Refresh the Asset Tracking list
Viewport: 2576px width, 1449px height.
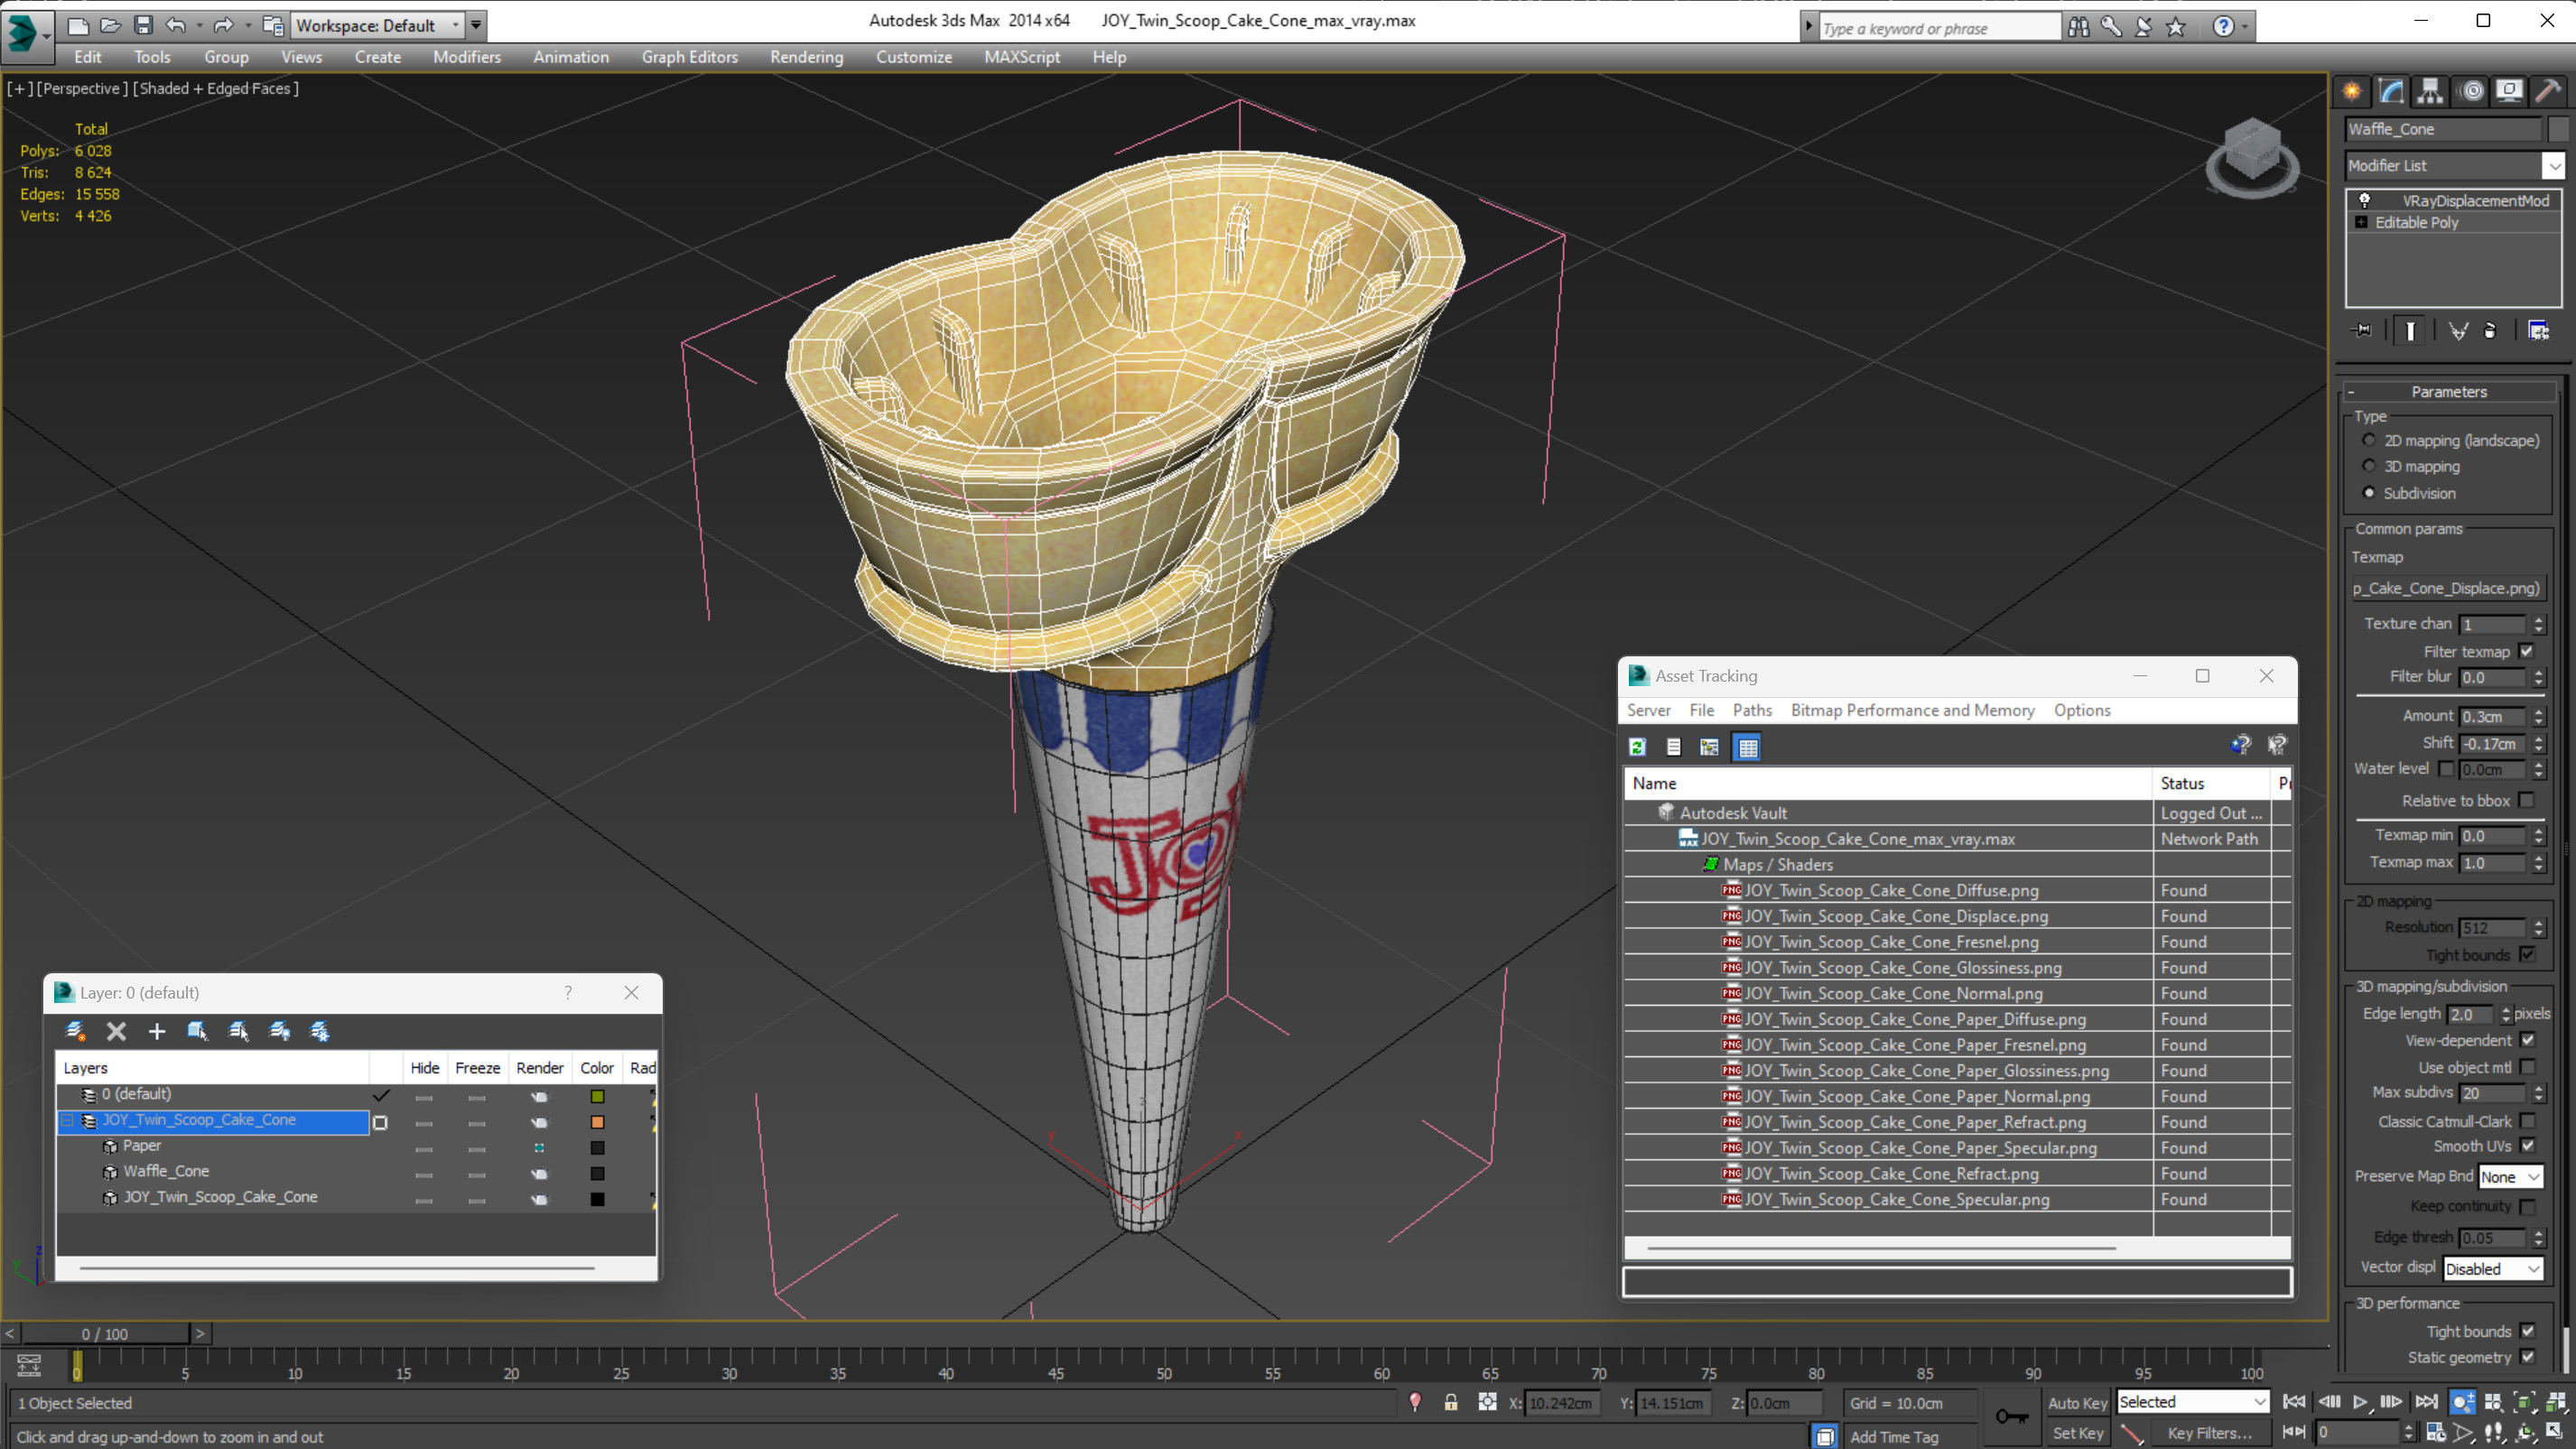pyautogui.click(x=1637, y=747)
